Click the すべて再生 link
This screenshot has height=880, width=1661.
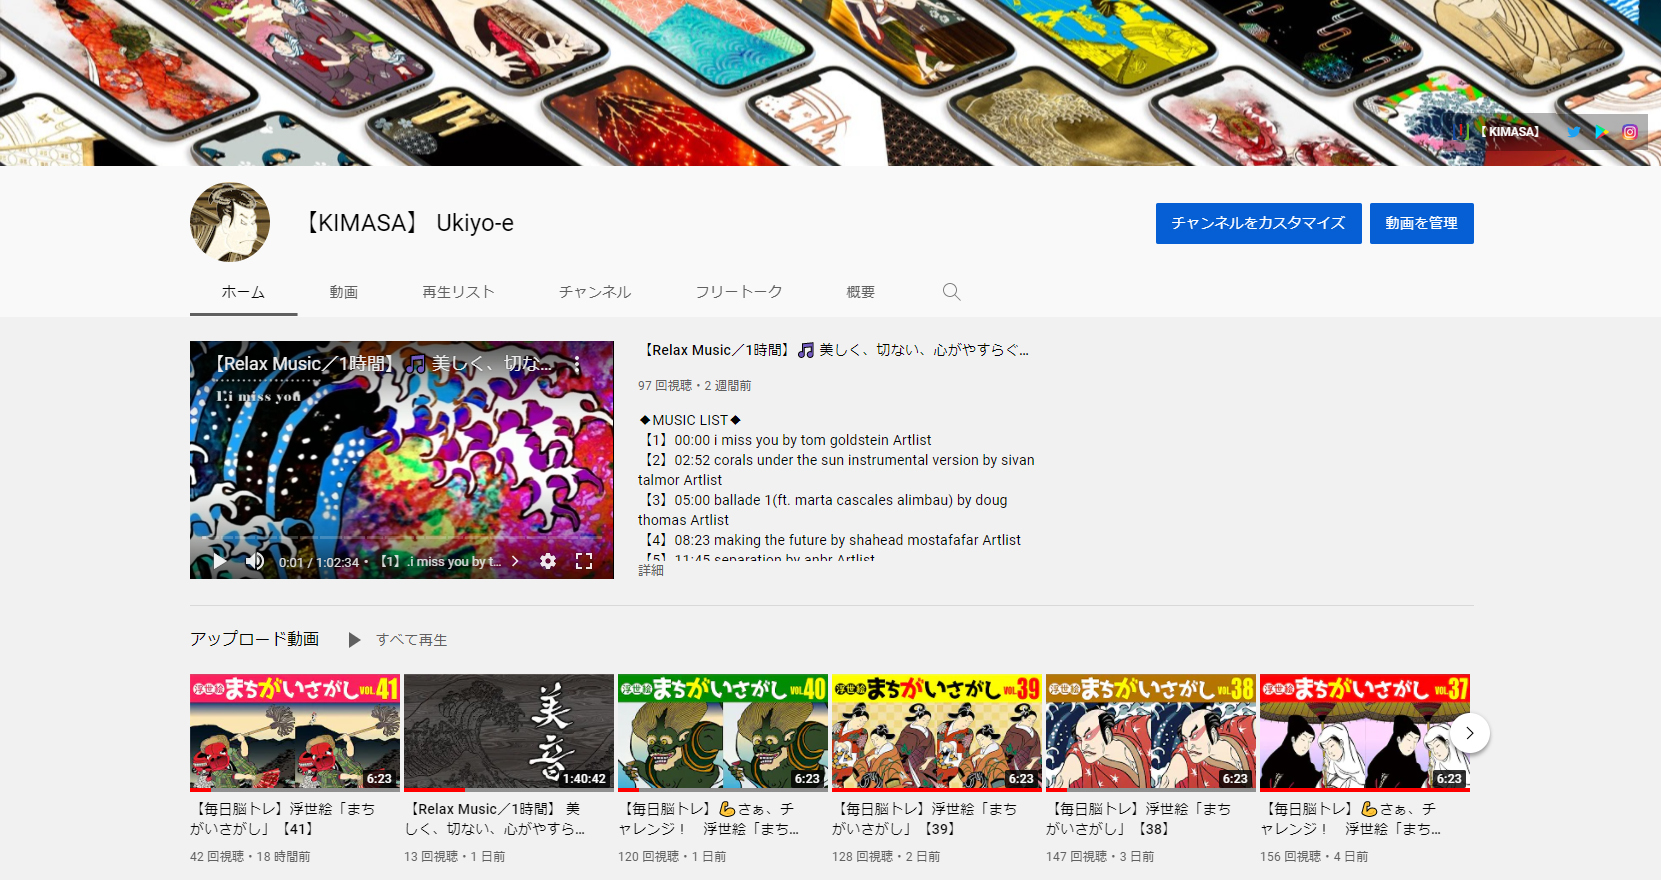tap(412, 640)
